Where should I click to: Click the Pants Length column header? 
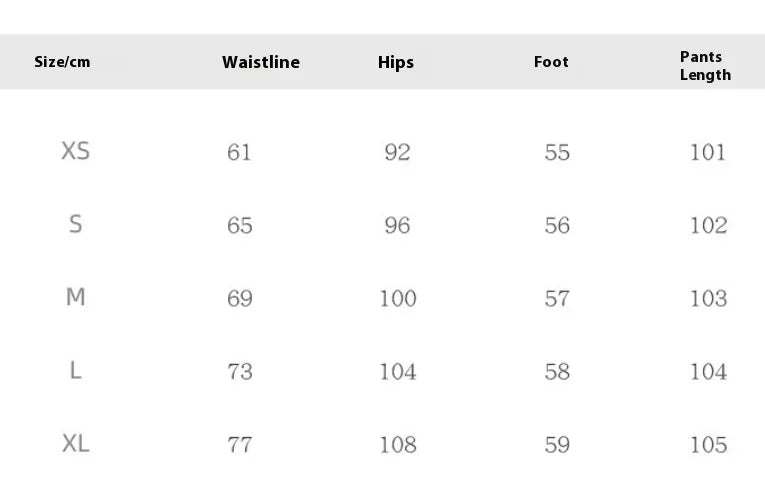tap(705, 66)
